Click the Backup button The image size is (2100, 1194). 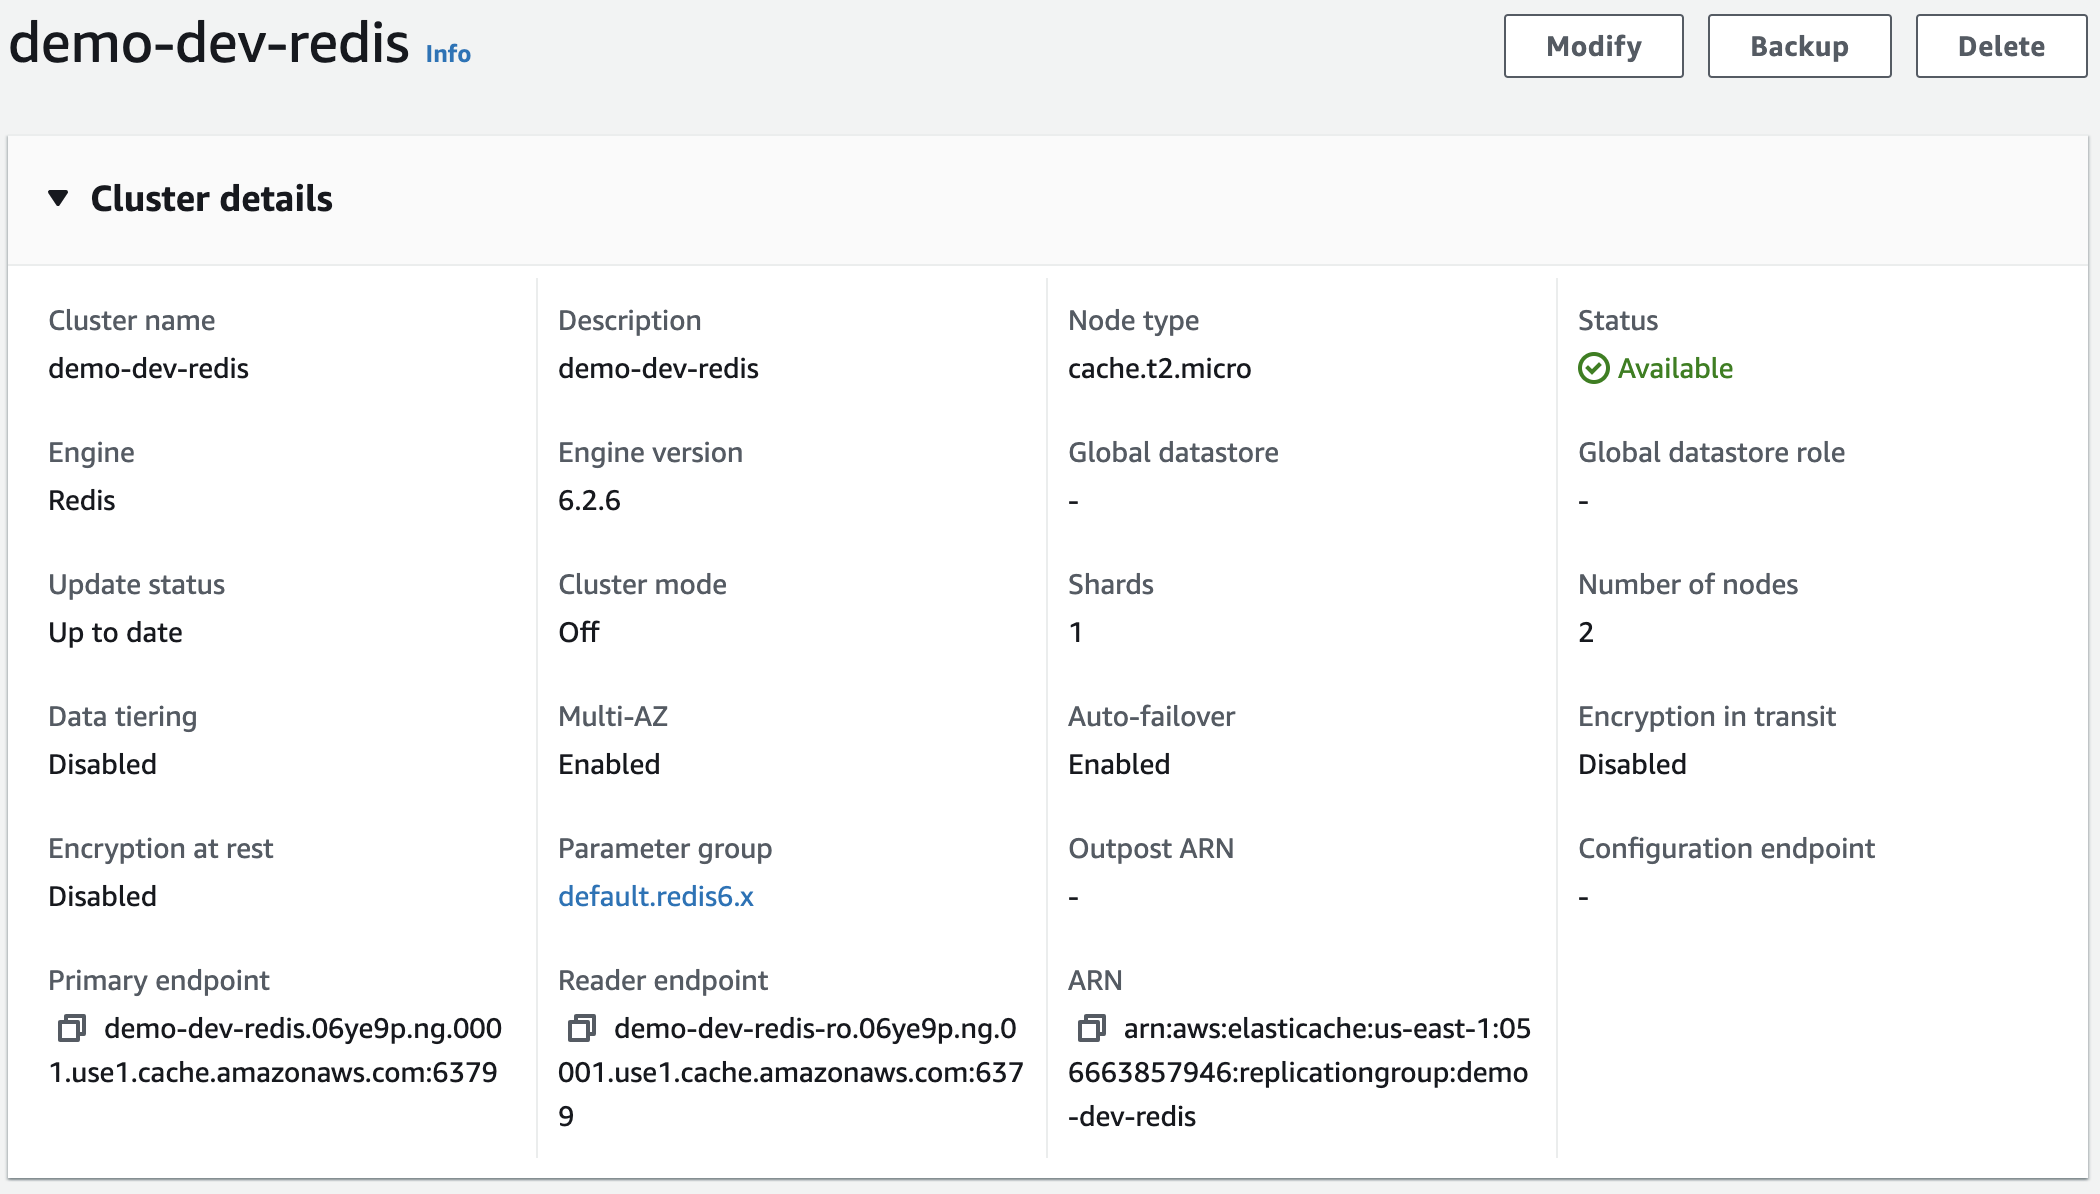pos(1799,46)
